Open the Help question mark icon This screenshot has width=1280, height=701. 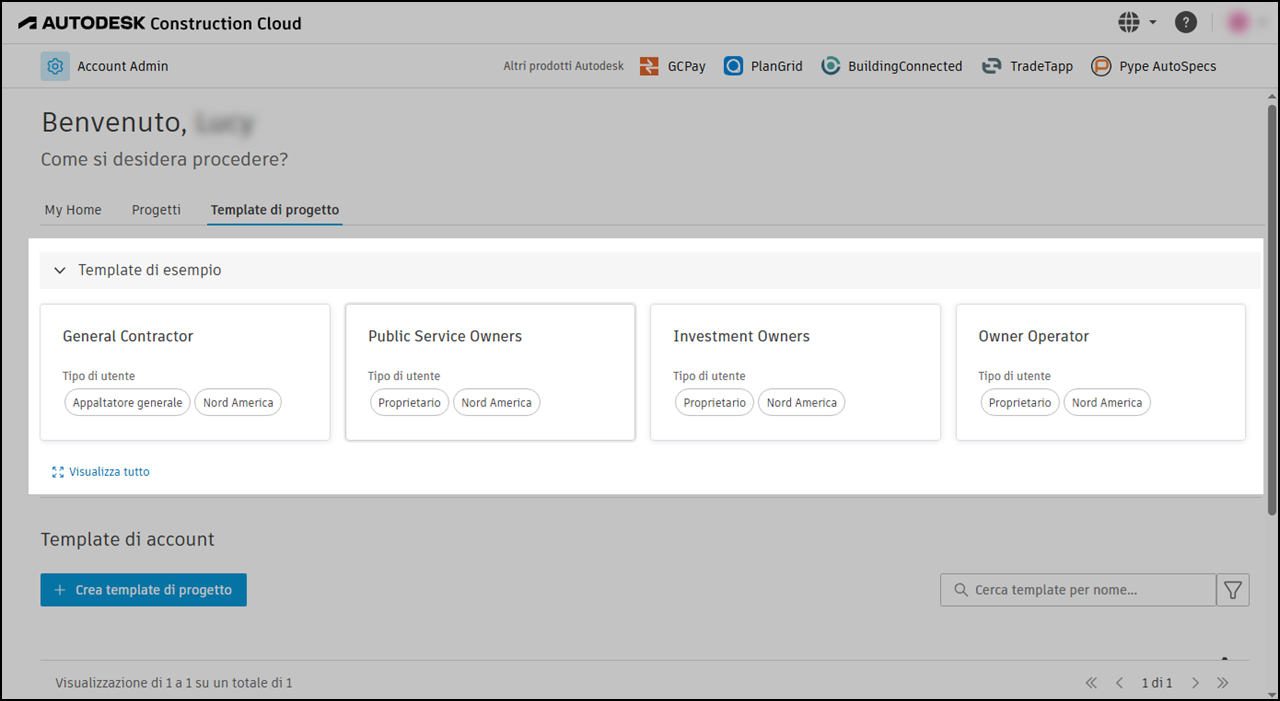[x=1185, y=21]
